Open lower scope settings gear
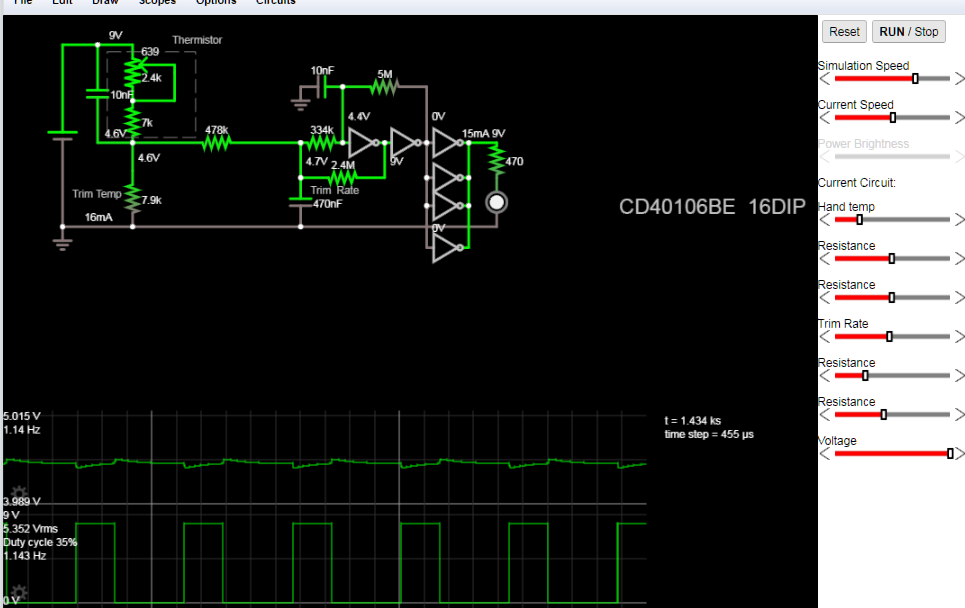This screenshot has width=965, height=608. (x=19, y=592)
